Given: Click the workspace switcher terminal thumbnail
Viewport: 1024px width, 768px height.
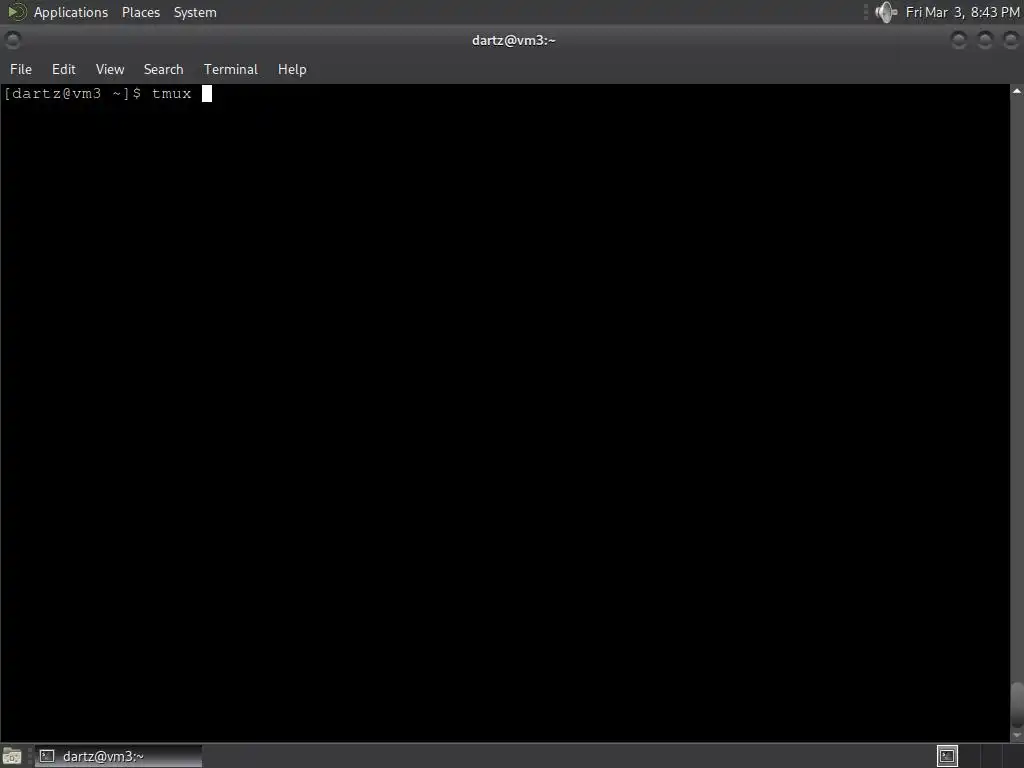Looking at the screenshot, I should [x=947, y=756].
